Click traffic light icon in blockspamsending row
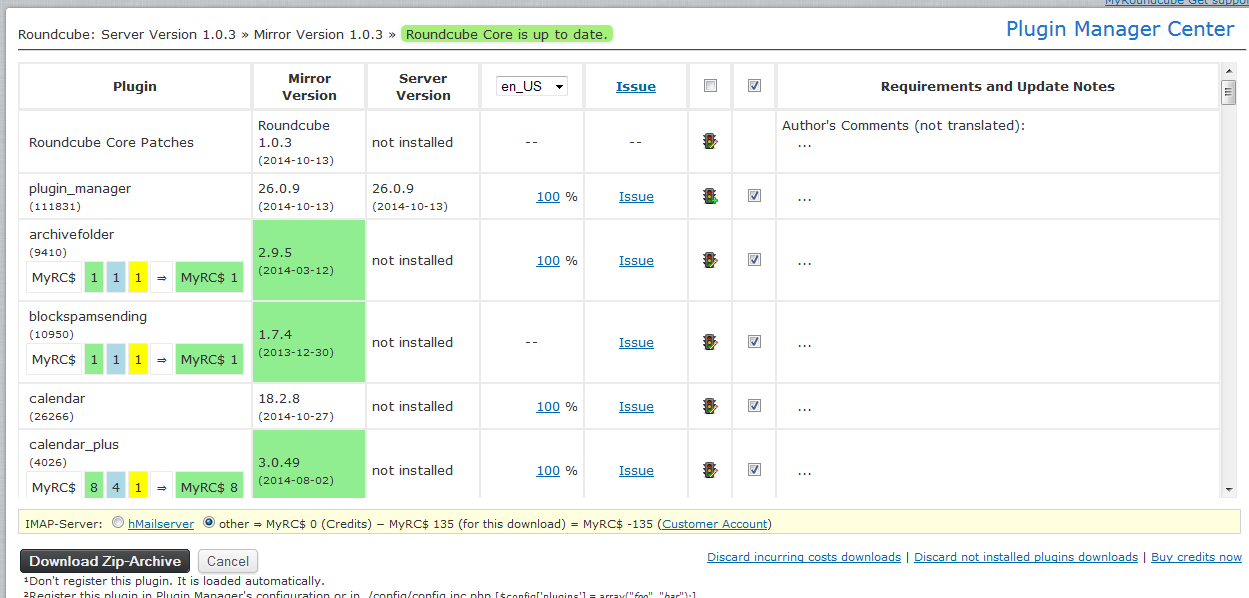The height and width of the screenshot is (598, 1249). coord(710,342)
